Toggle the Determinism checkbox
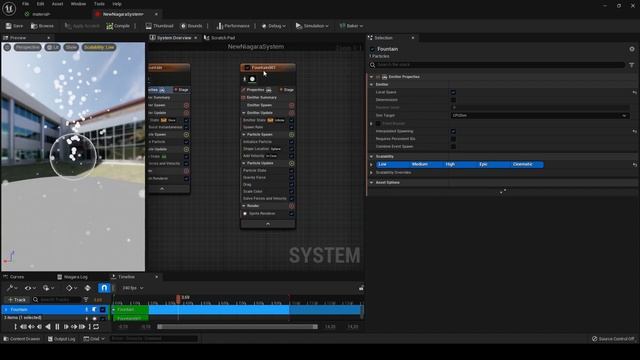The height and width of the screenshot is (360, 640). click(x=453, y=100)
